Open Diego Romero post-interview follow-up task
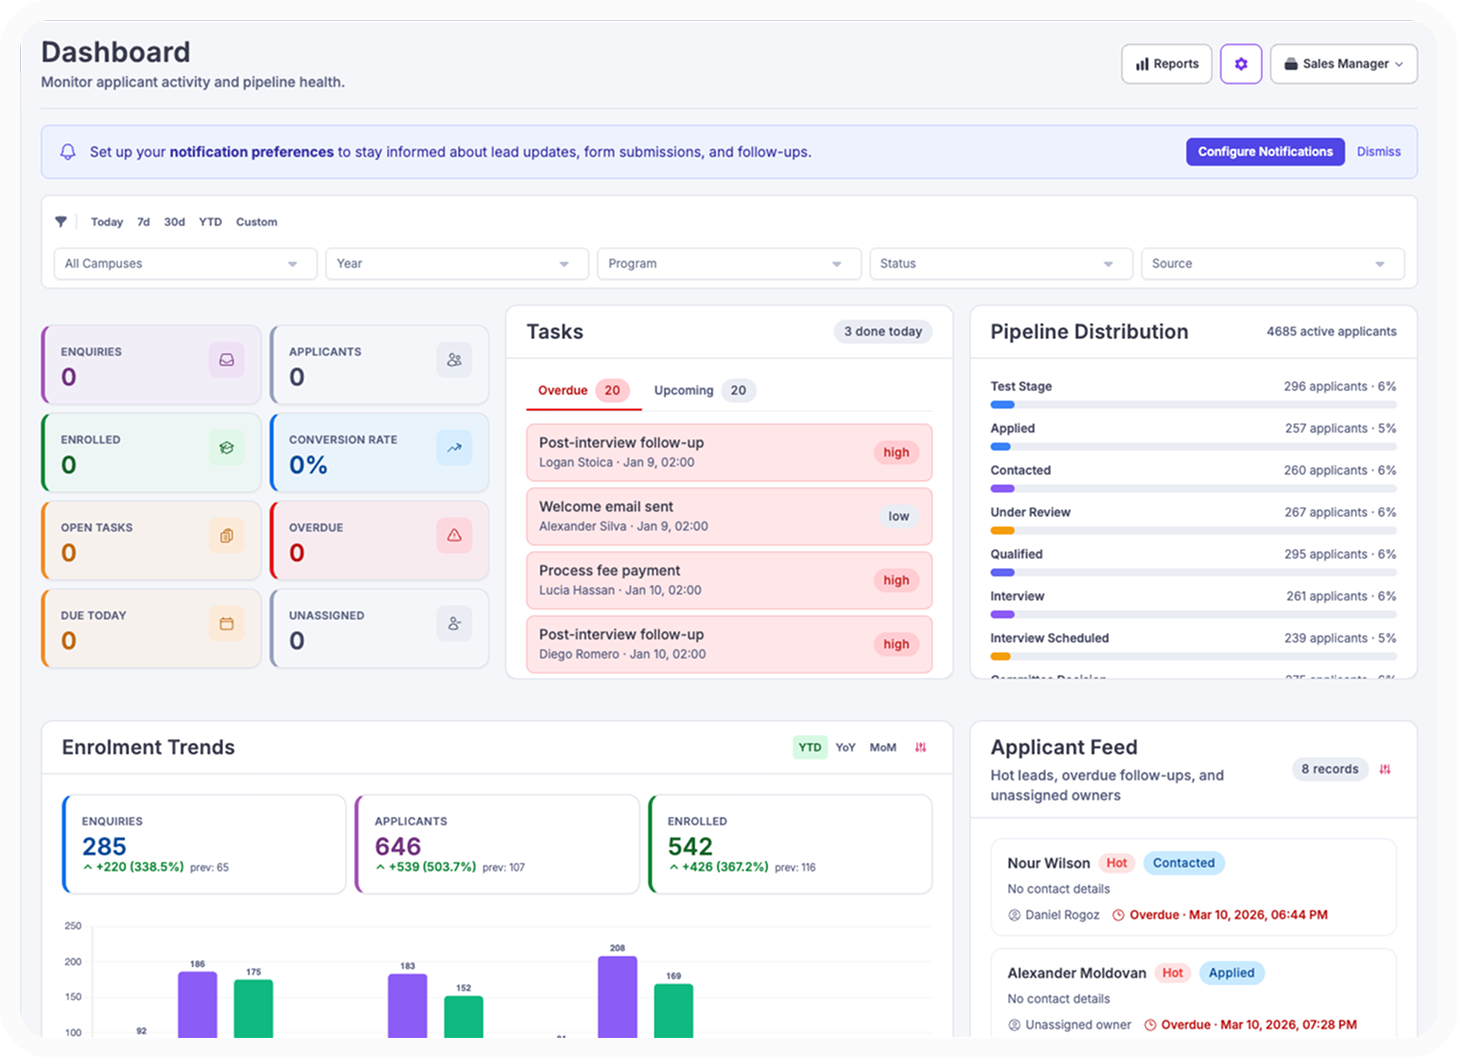The width and height of the screenshot is (1458, 1058). (729, 644)
